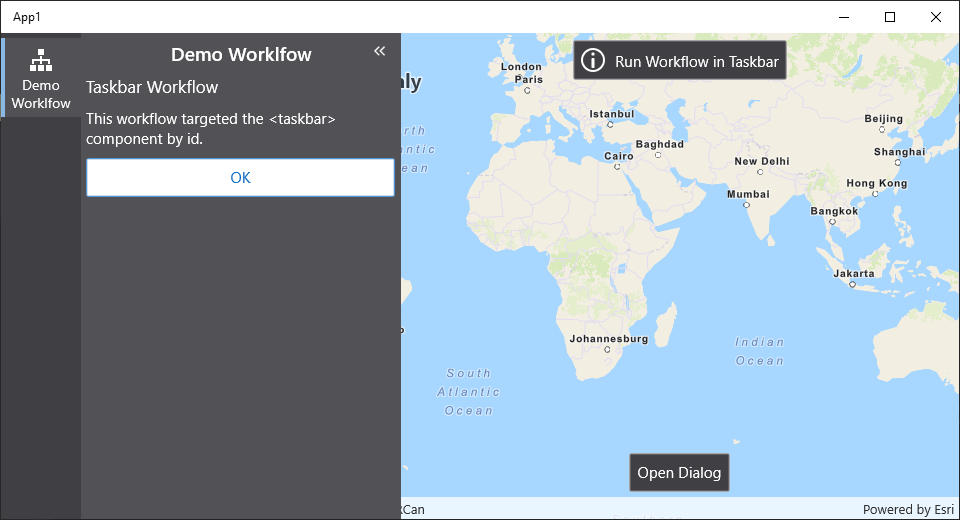Click the Beijing city marker on map
960x520 pixels.
pos(884,129)
